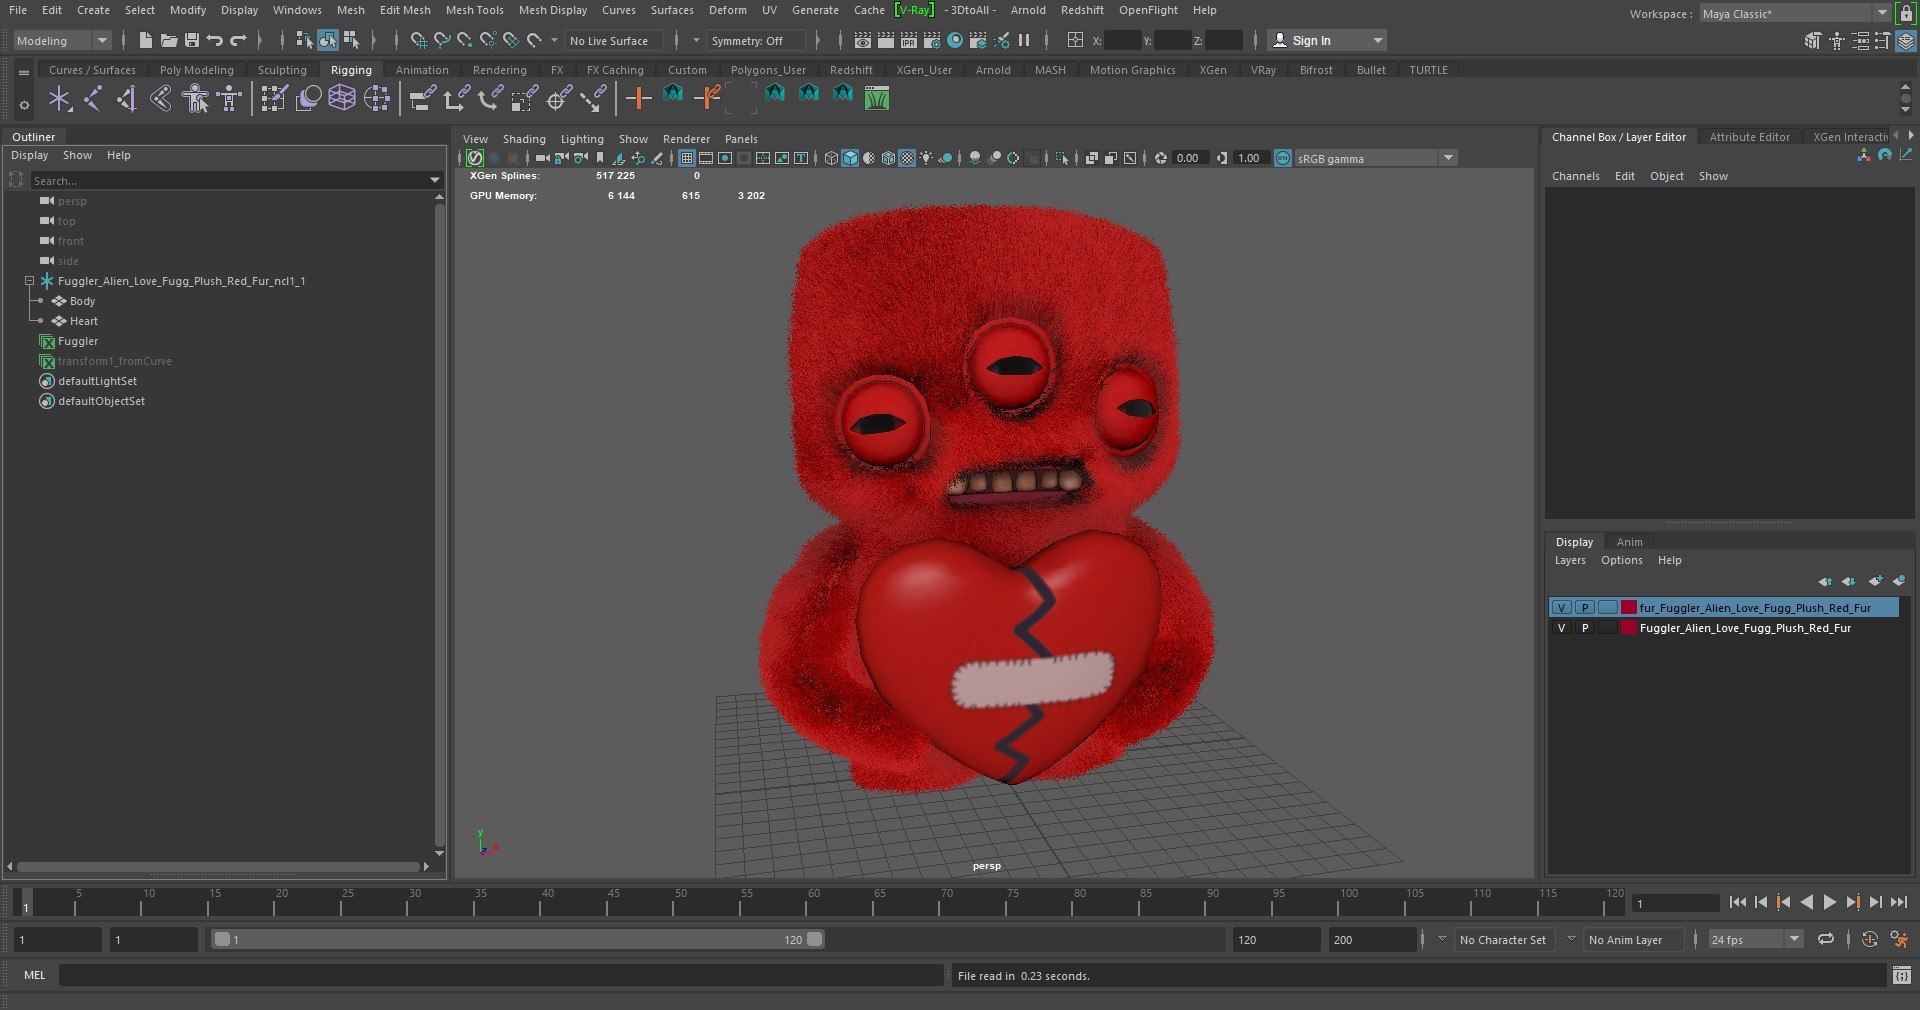Open the sRGB gamma view transform dropdown
Screen dimensions: 1920x1010
coord(1375,158)
